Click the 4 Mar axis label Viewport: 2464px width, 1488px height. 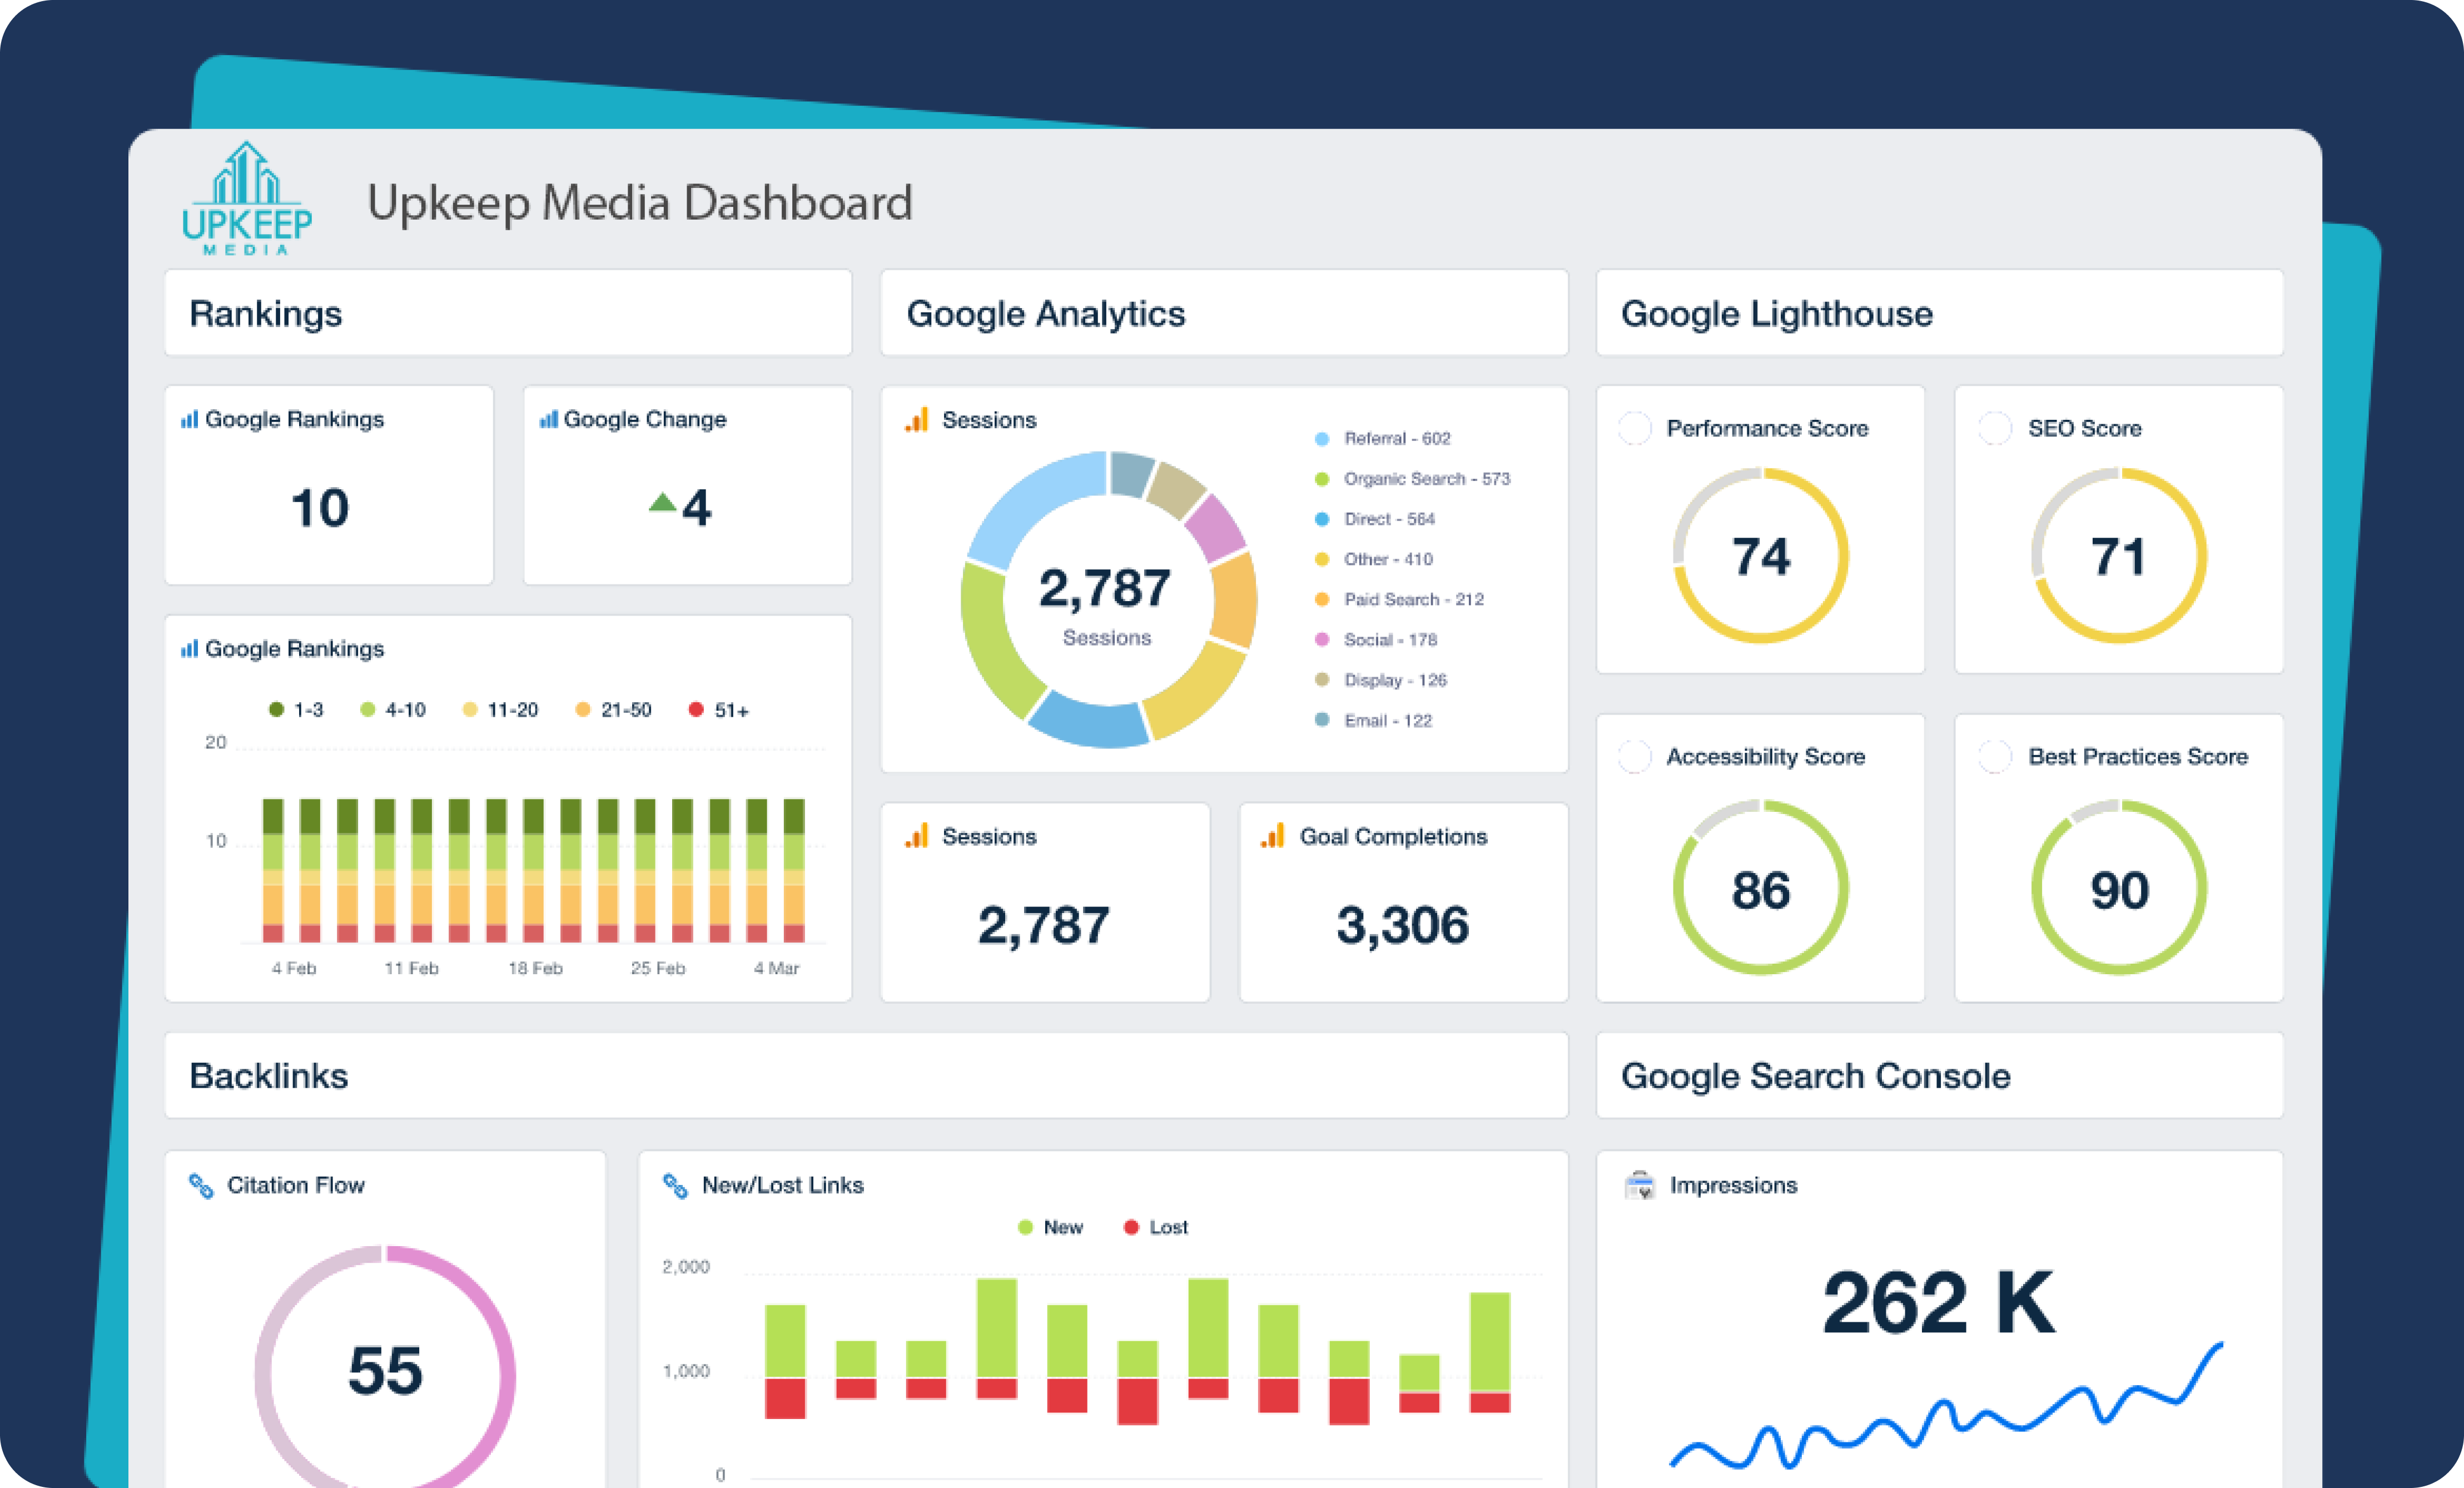[x=777, y=968]
